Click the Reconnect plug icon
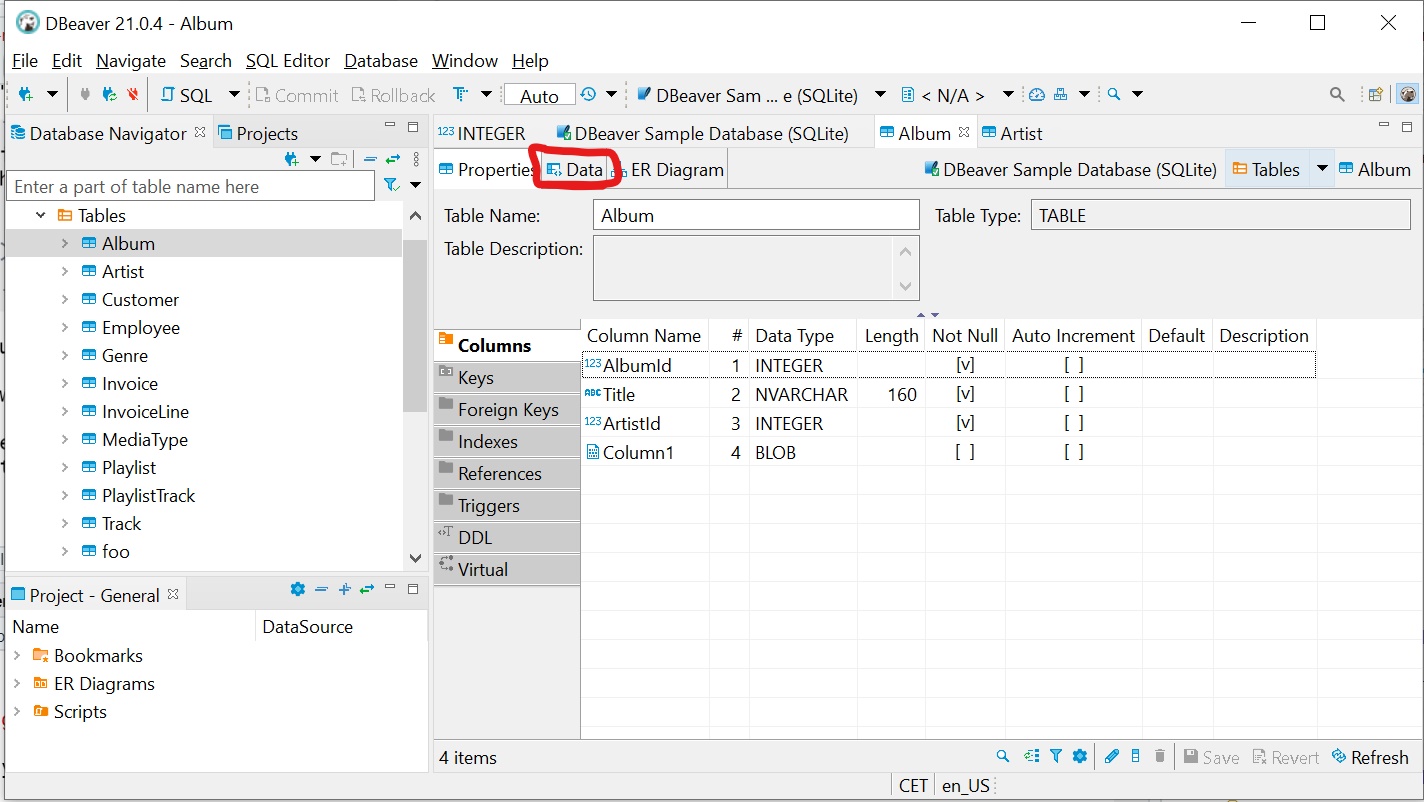Screen dimensions: 1424x802 pos(109,95)
